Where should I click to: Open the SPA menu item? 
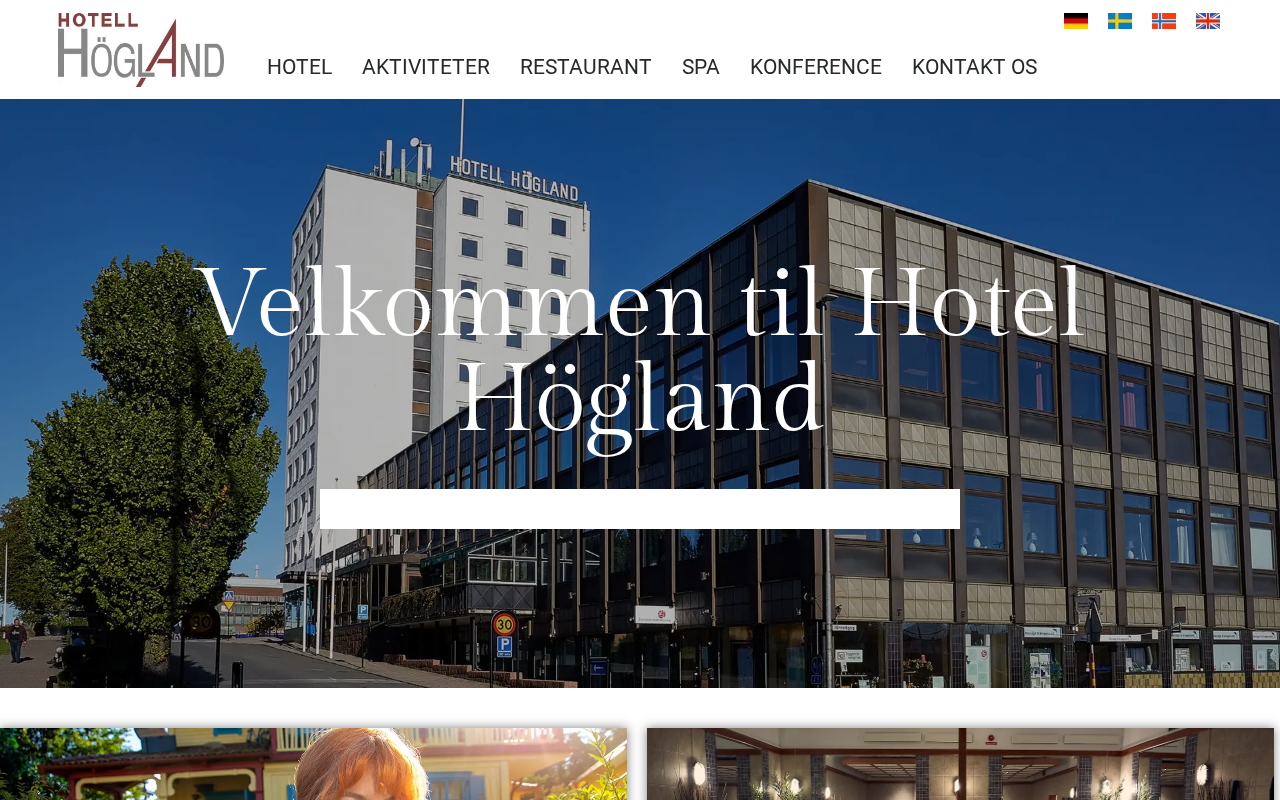coord(701,67)
